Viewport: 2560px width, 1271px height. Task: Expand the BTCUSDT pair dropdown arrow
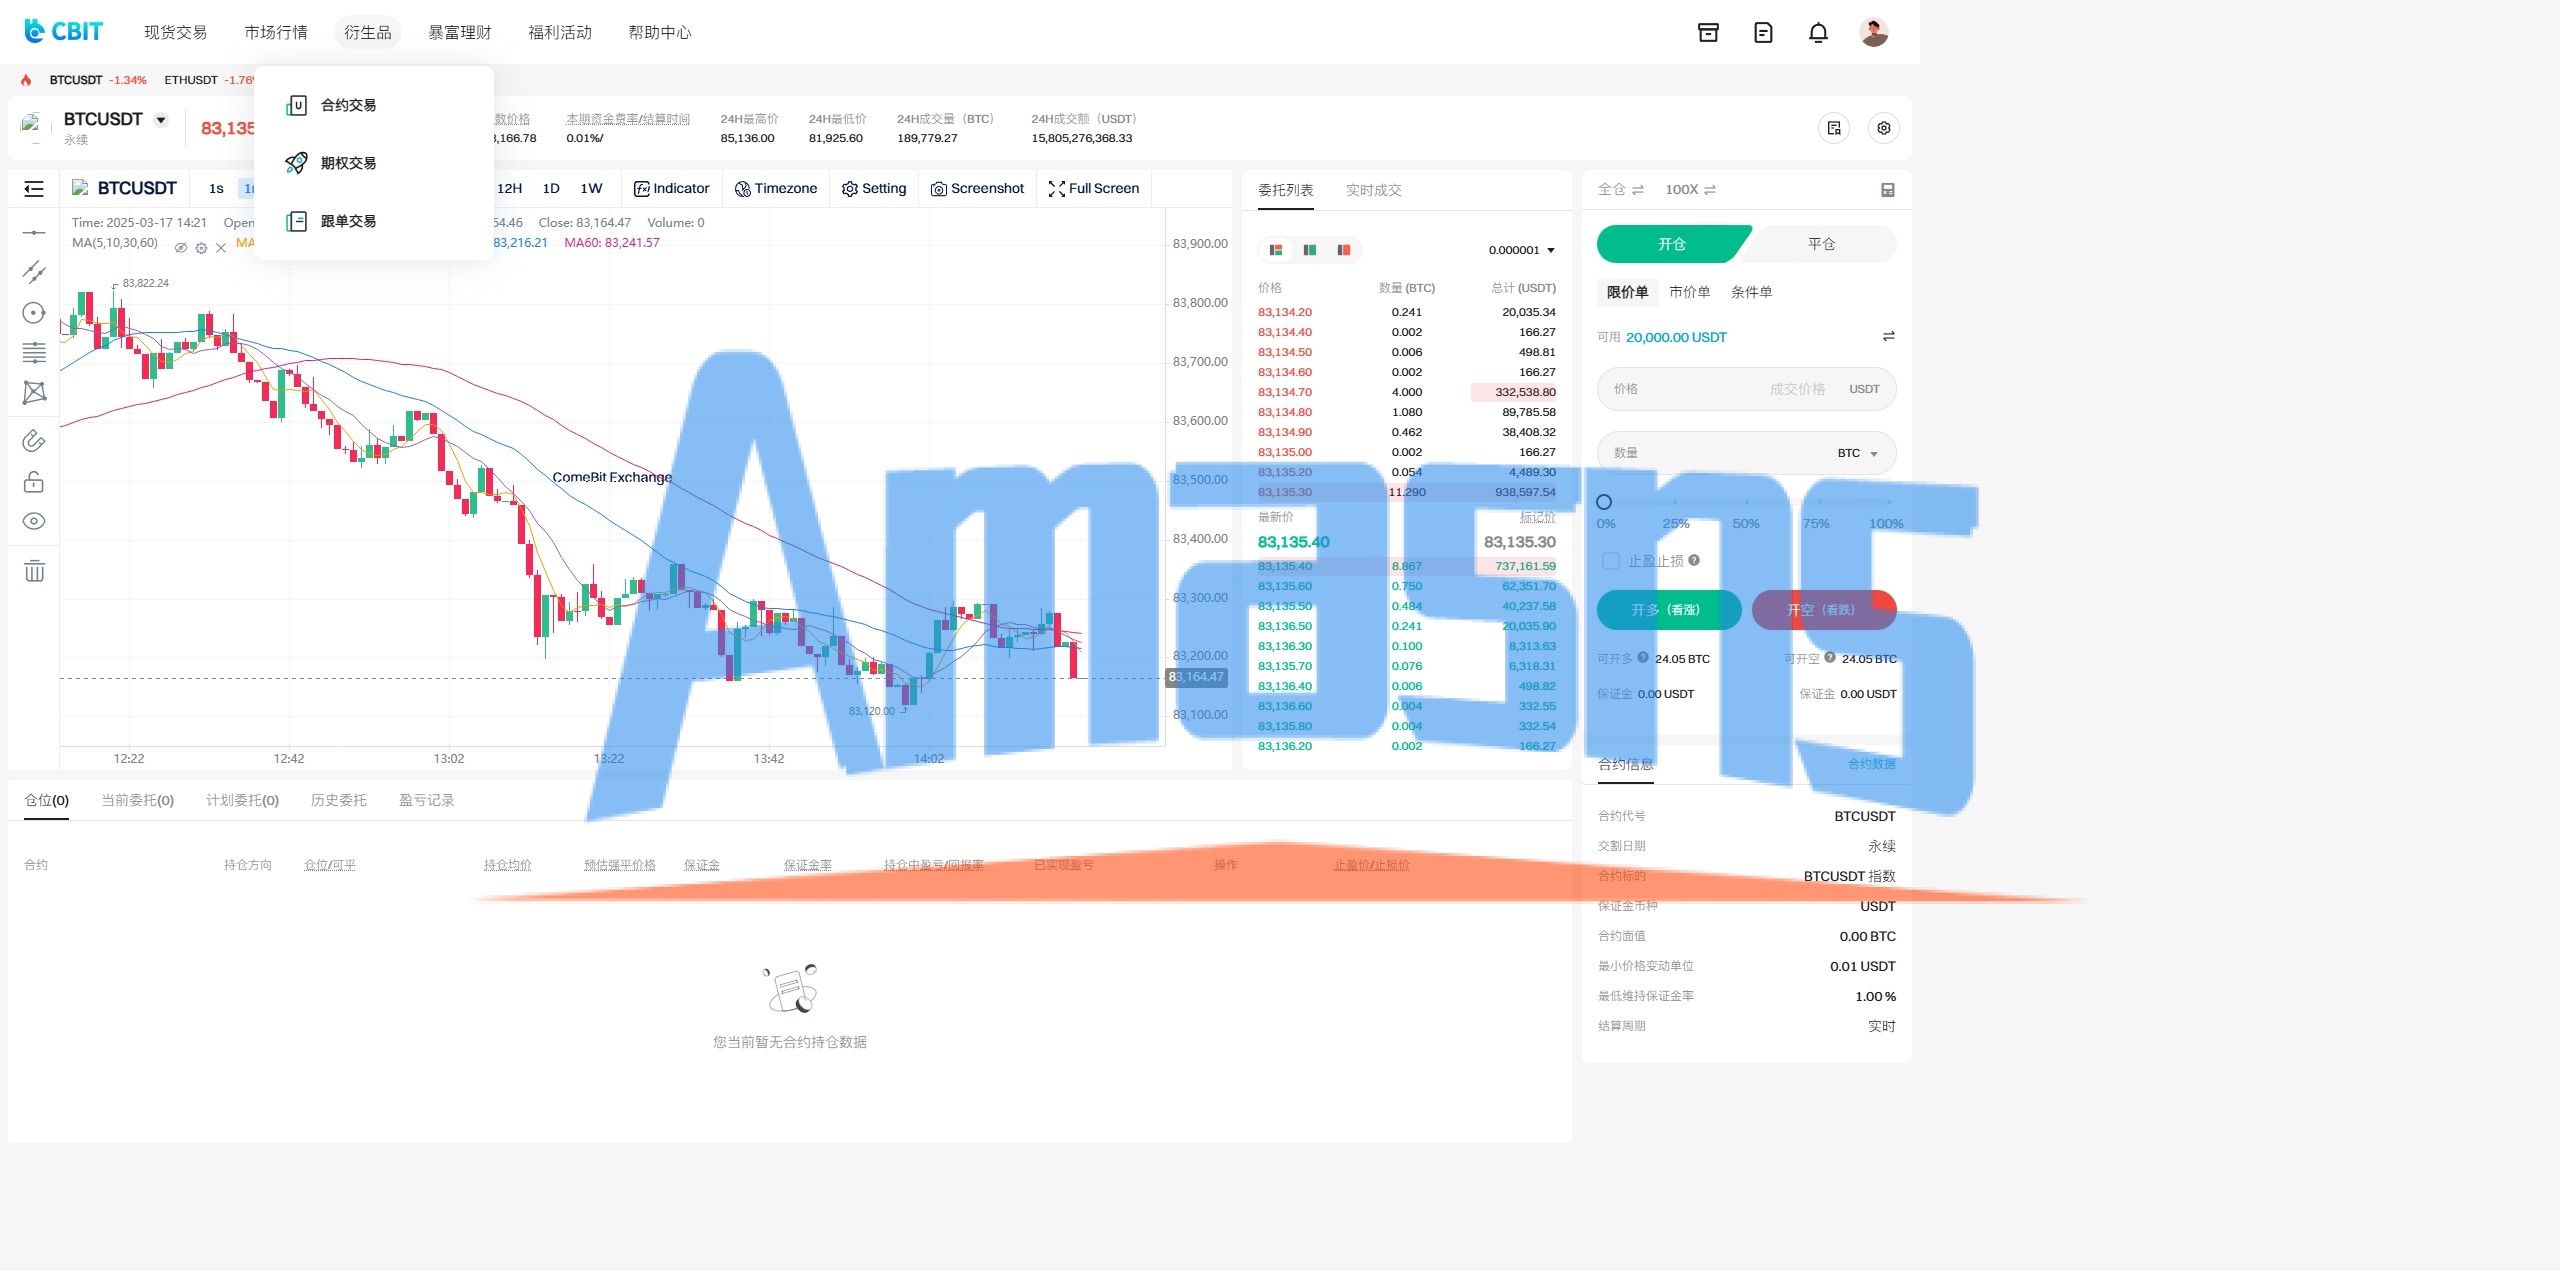point(161,120)
